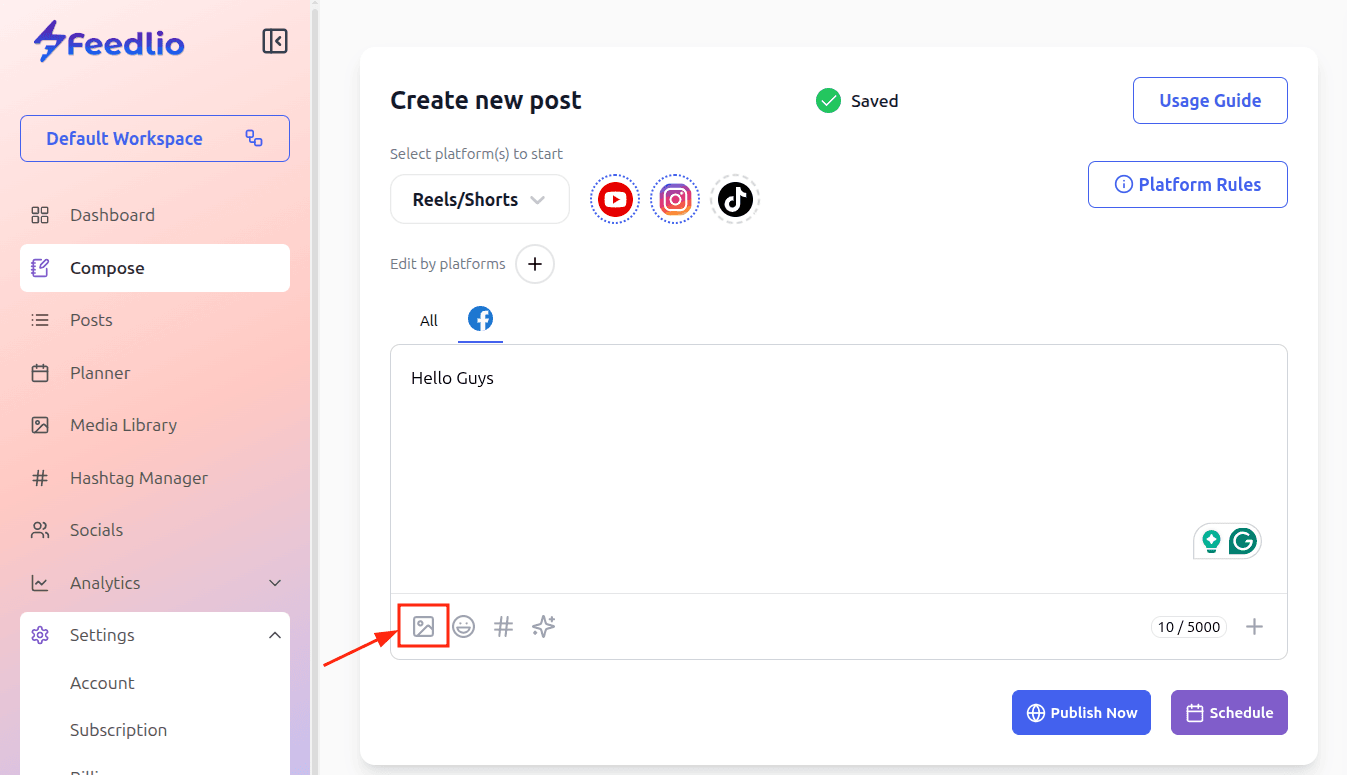Toggle the TikTok platform selection
Image resolution: width=1347 pixels, height=775 pixels.
tap(735, 200)
